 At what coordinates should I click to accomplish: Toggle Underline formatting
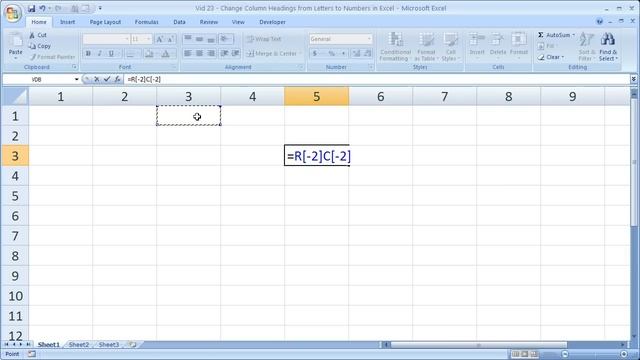(111, 53)
